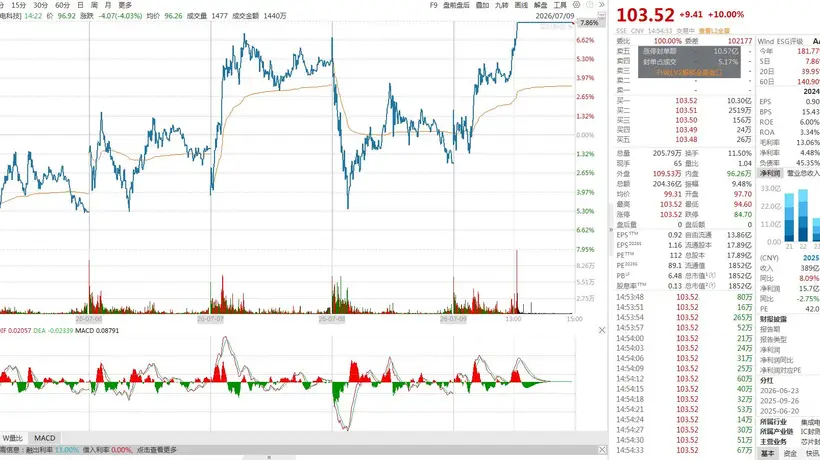The width and height of the screenshot is (820, 460).
Task: Collapse the right panel using splitter arrow
Action: (611, 229)
